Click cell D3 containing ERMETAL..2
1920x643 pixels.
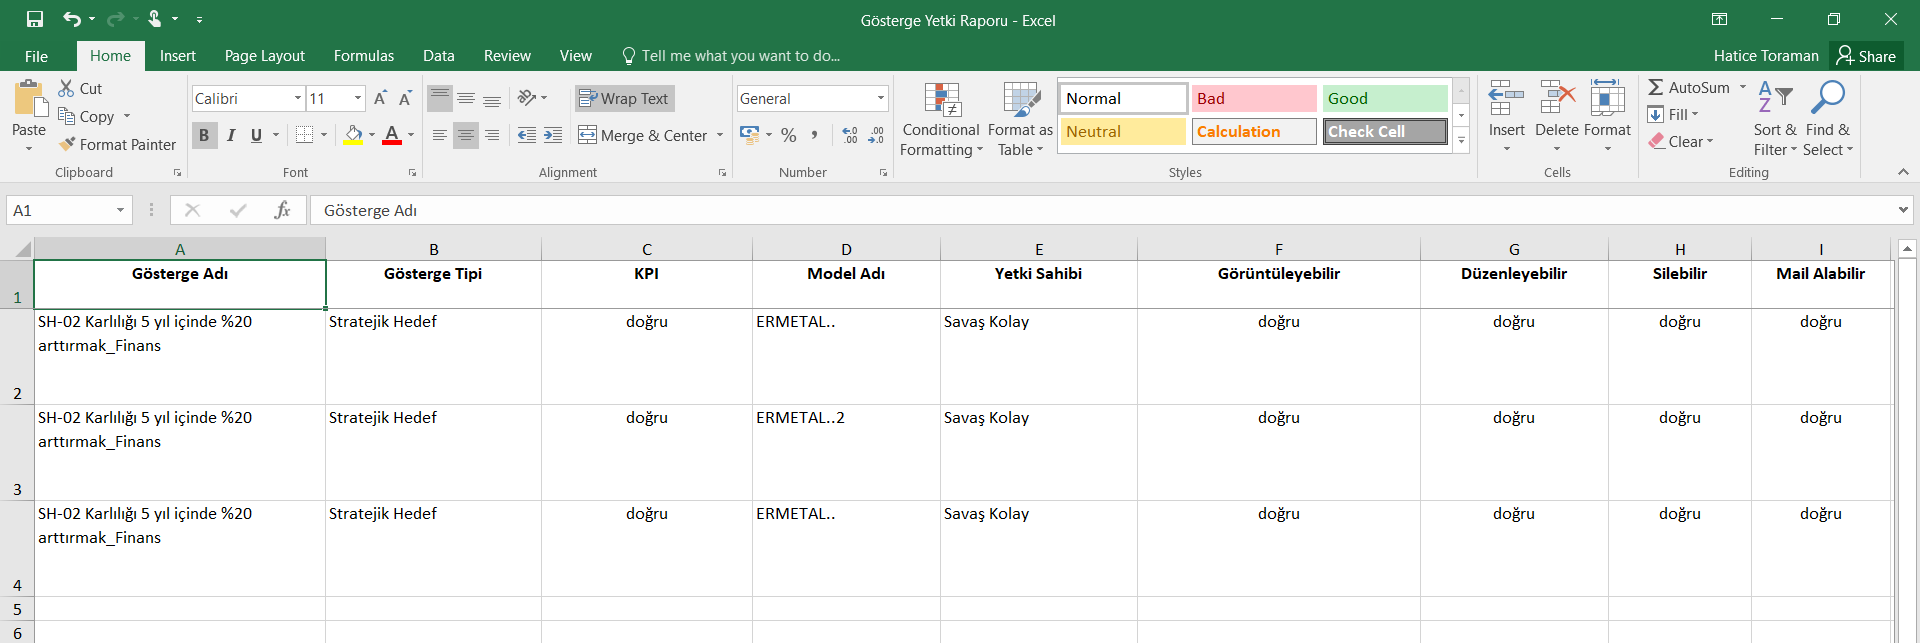[x=845, y=452]
